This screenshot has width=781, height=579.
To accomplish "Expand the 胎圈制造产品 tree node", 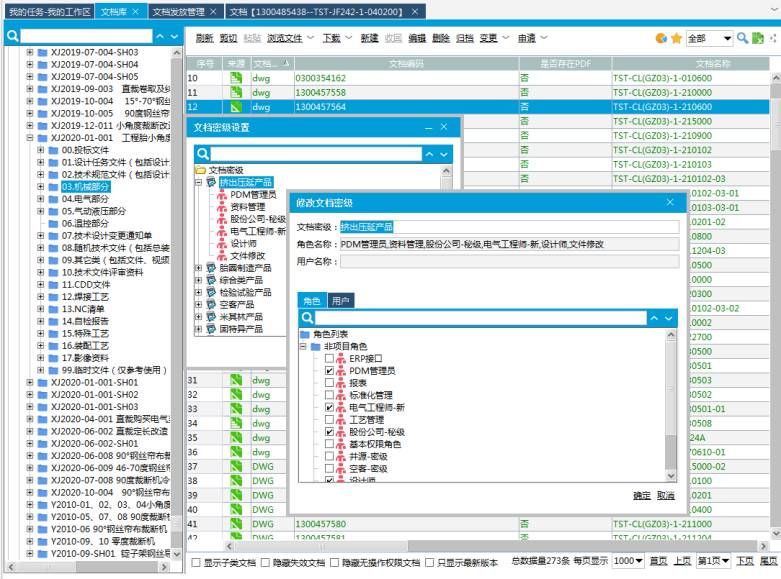I will [x=198, y=268].
